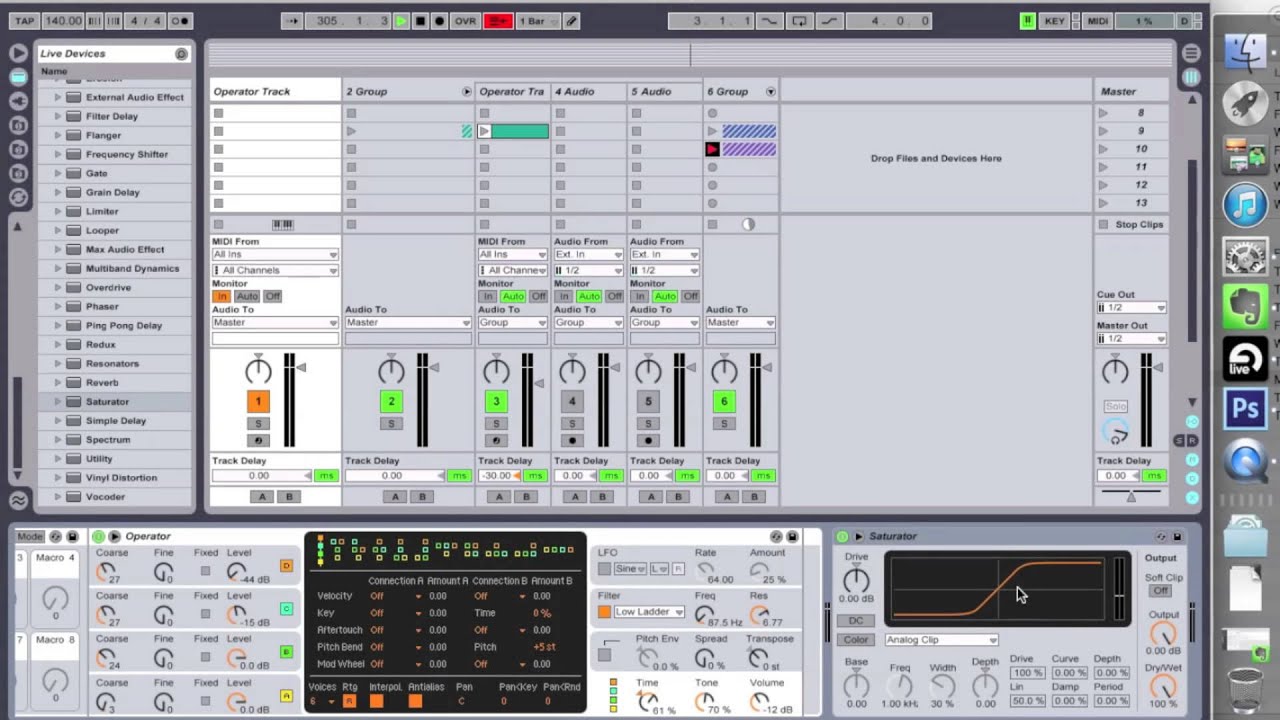Click the browser search magnifier icon

click(181, 54)
